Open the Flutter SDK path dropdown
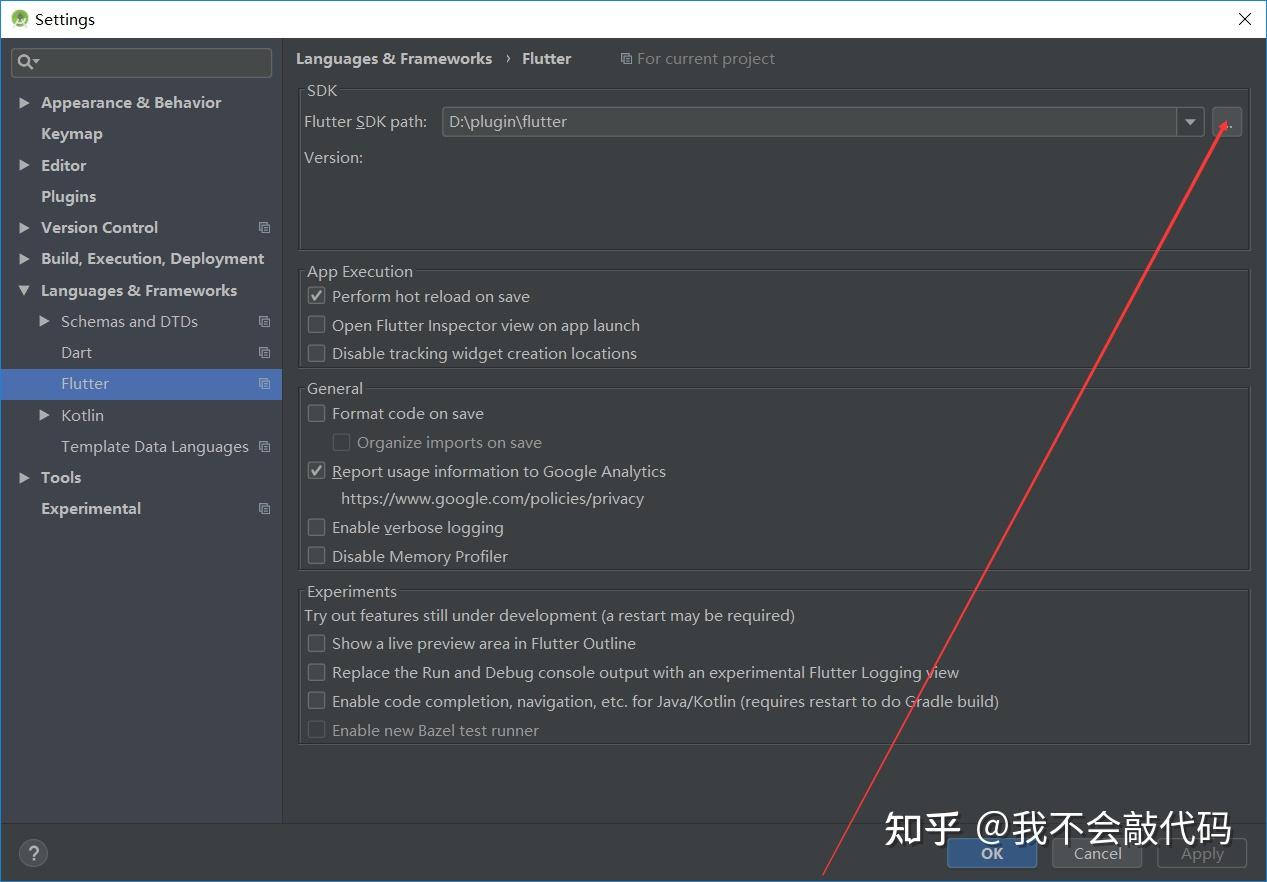The height and width of the screenshot is (882, 1267). coord(1189,121)
